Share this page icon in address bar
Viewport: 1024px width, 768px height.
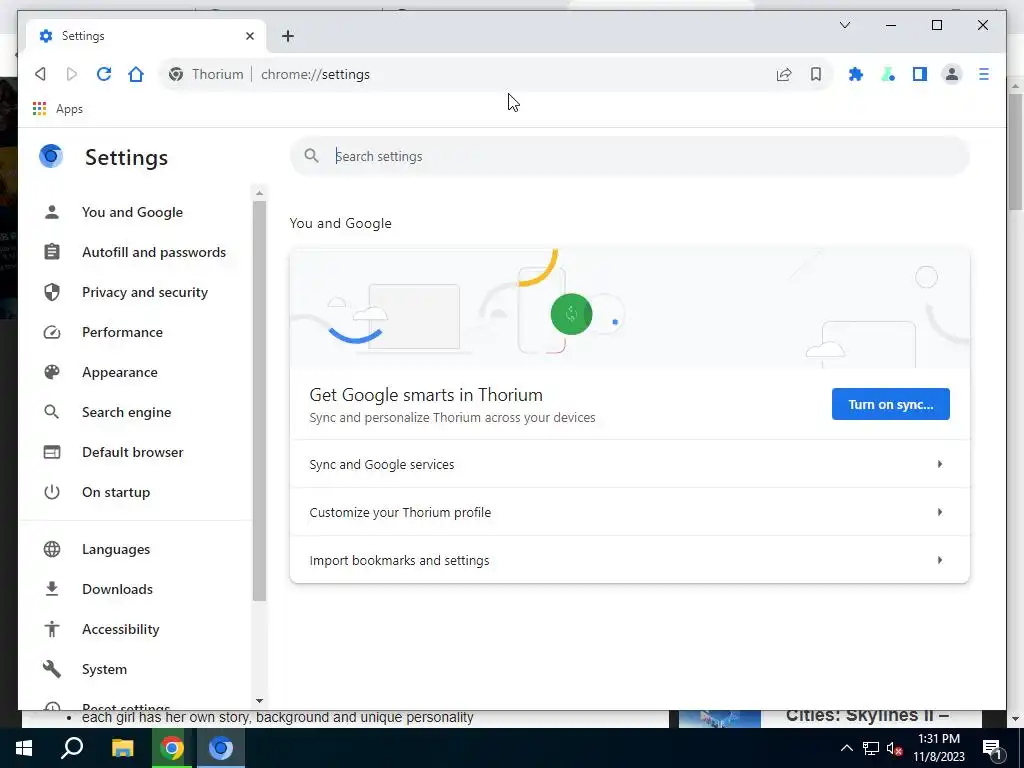tap(784, 74)
